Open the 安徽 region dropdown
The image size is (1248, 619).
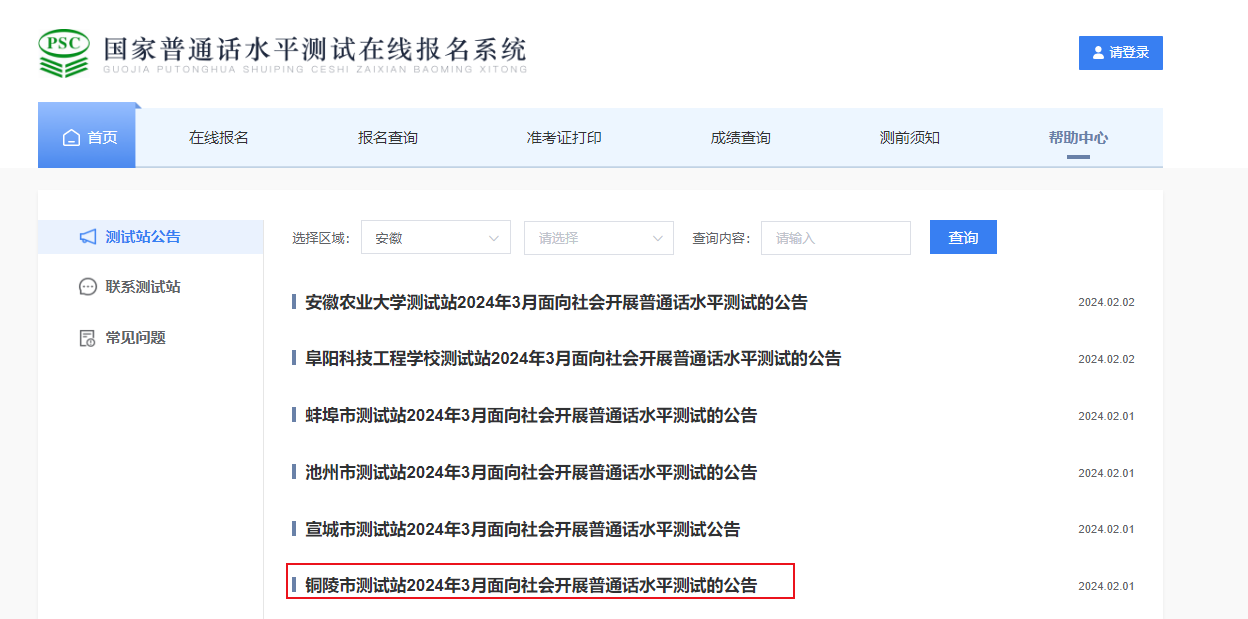coord(436,238)
